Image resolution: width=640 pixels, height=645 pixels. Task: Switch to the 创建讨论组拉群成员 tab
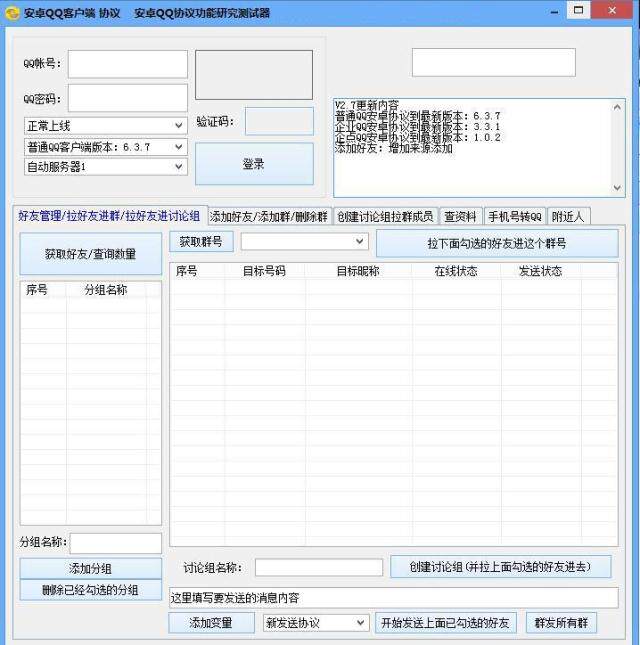click(385, 216)
